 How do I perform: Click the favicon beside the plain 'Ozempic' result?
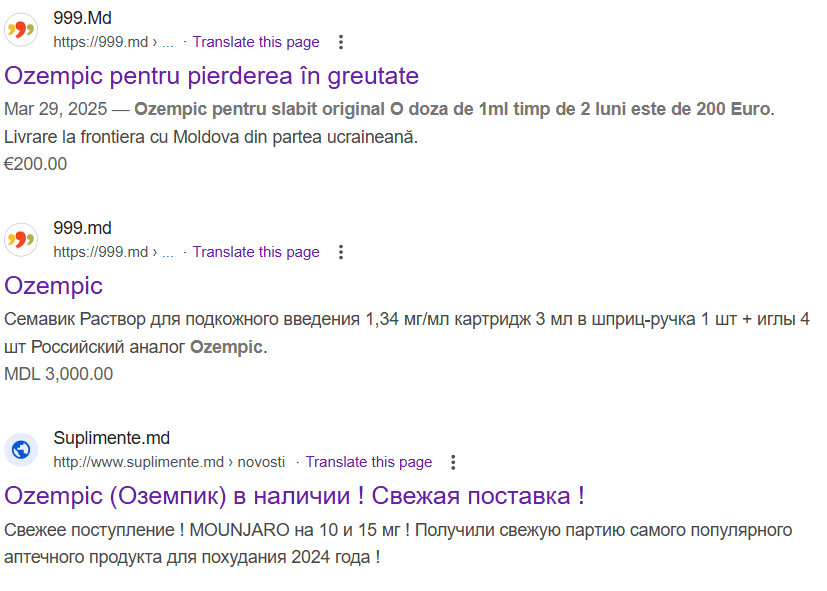click(x=21, y=240)
